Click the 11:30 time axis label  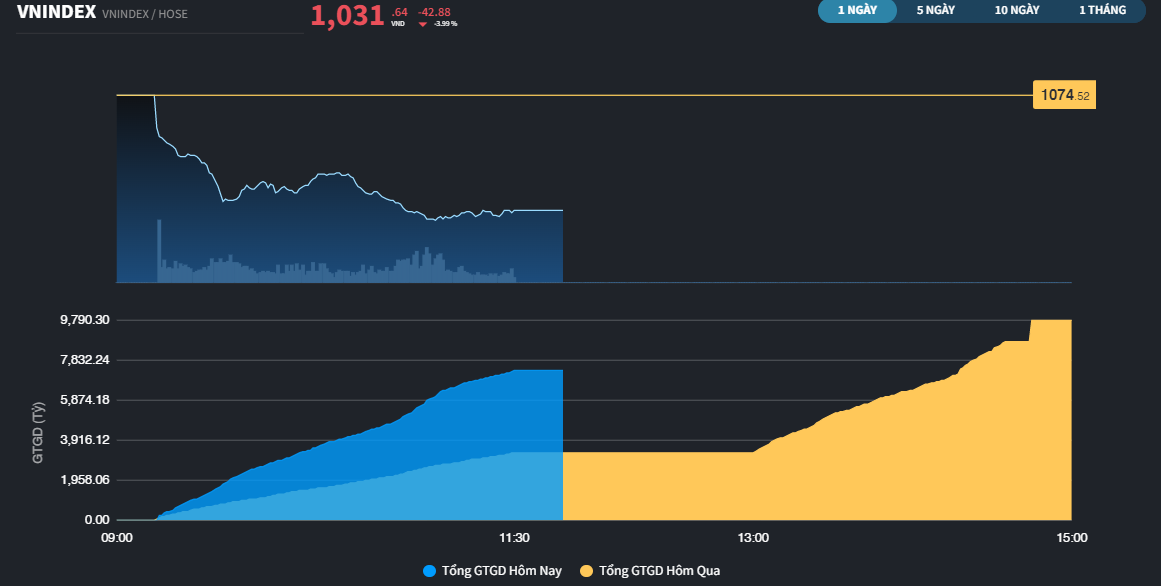tap(514, 538)
